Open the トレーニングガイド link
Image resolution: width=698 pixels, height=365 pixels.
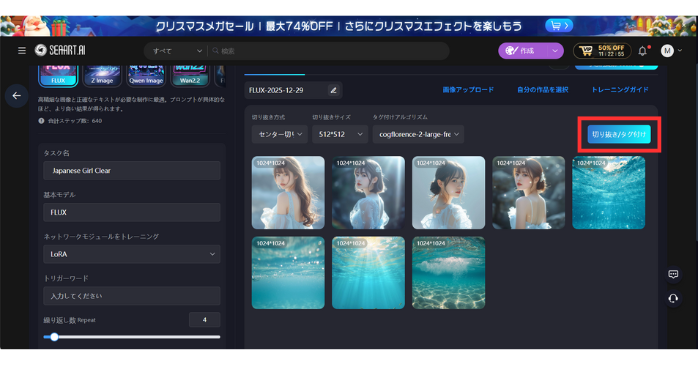point(620,89)
